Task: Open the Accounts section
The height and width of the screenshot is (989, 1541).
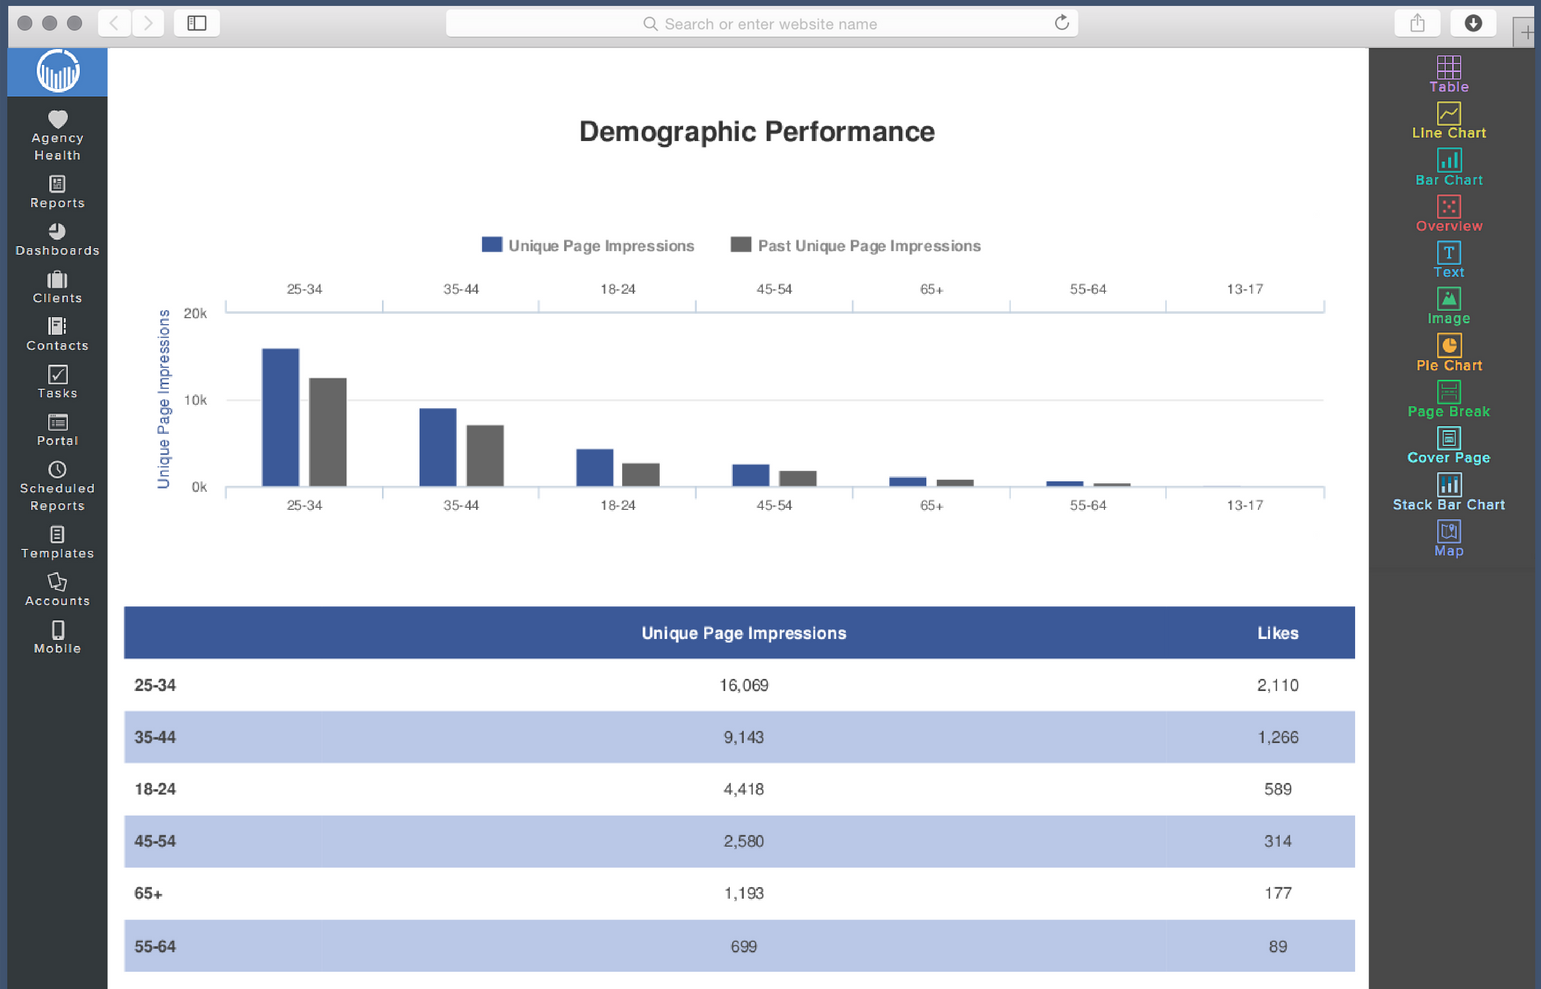Action: (x=57, y=590)
